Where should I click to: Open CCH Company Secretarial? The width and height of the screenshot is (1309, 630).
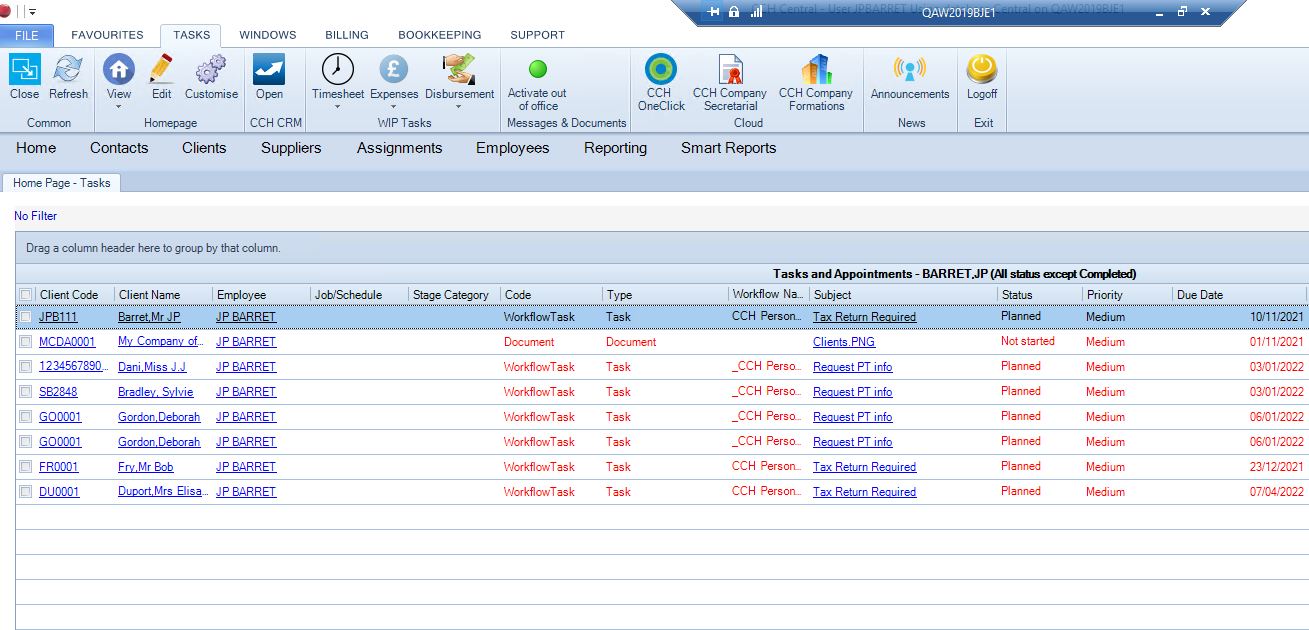[730, 69]
